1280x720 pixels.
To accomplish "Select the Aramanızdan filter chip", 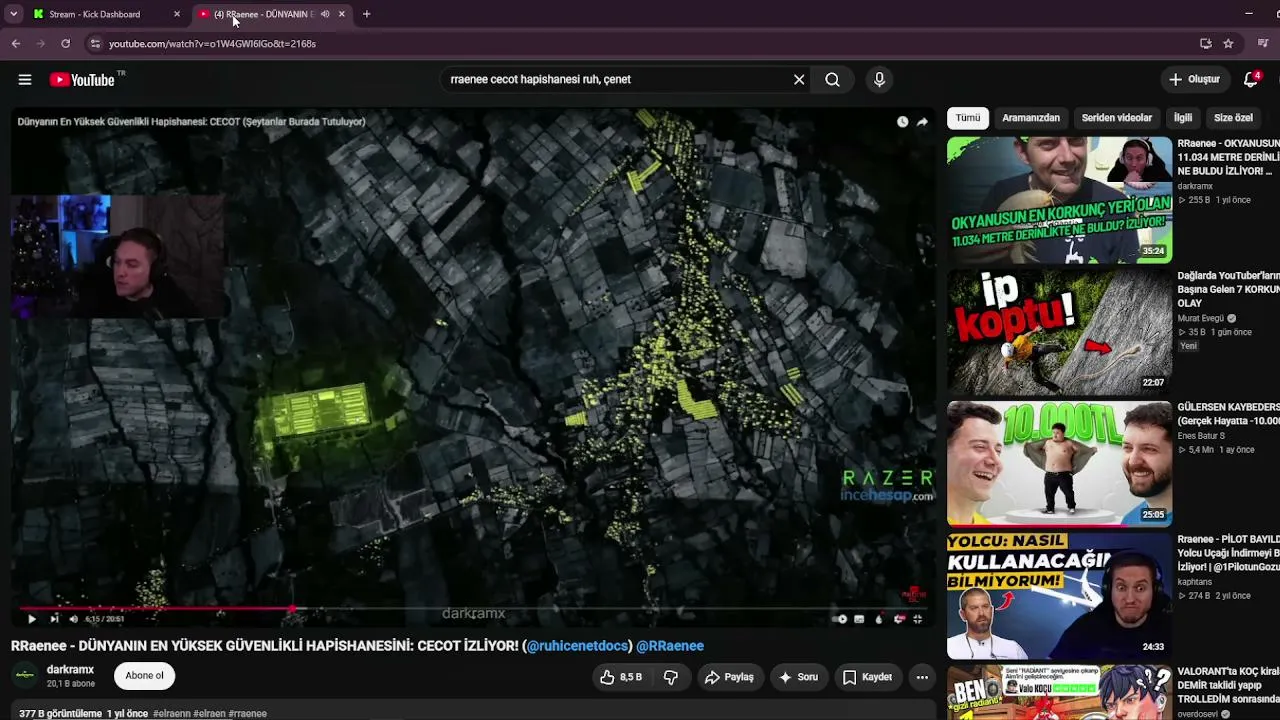I will [1031, 118].
